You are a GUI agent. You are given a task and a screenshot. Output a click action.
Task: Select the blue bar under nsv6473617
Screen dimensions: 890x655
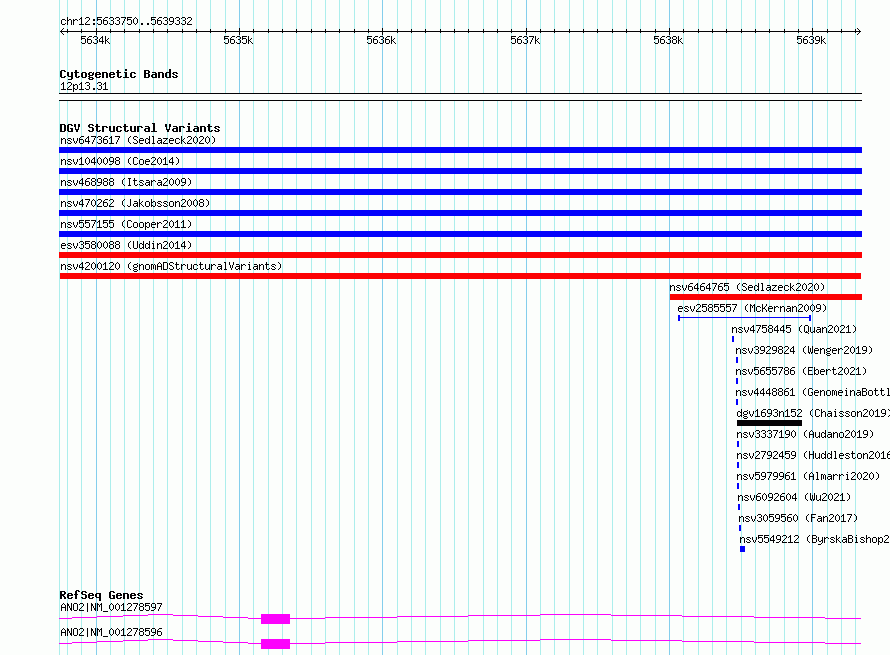pyautogui.click(x=460, y=150)
